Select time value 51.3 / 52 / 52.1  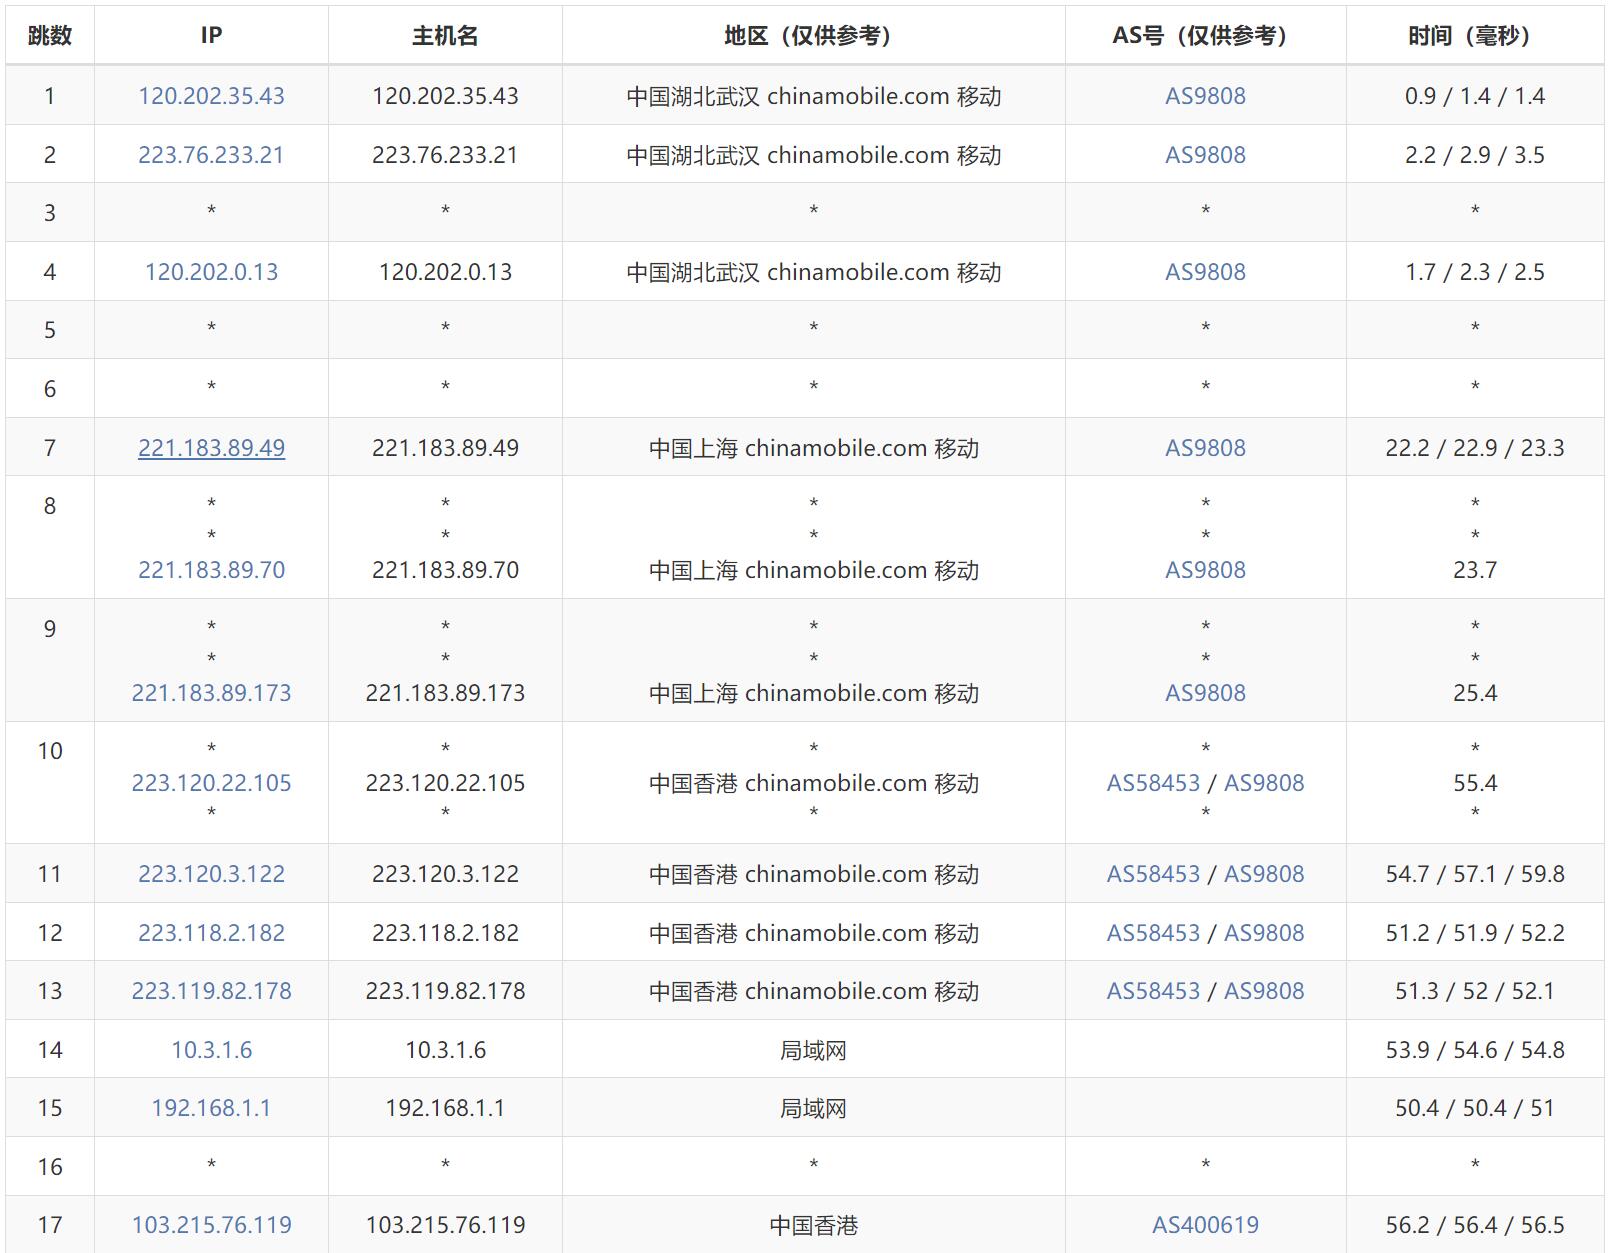click(1475, 991)
